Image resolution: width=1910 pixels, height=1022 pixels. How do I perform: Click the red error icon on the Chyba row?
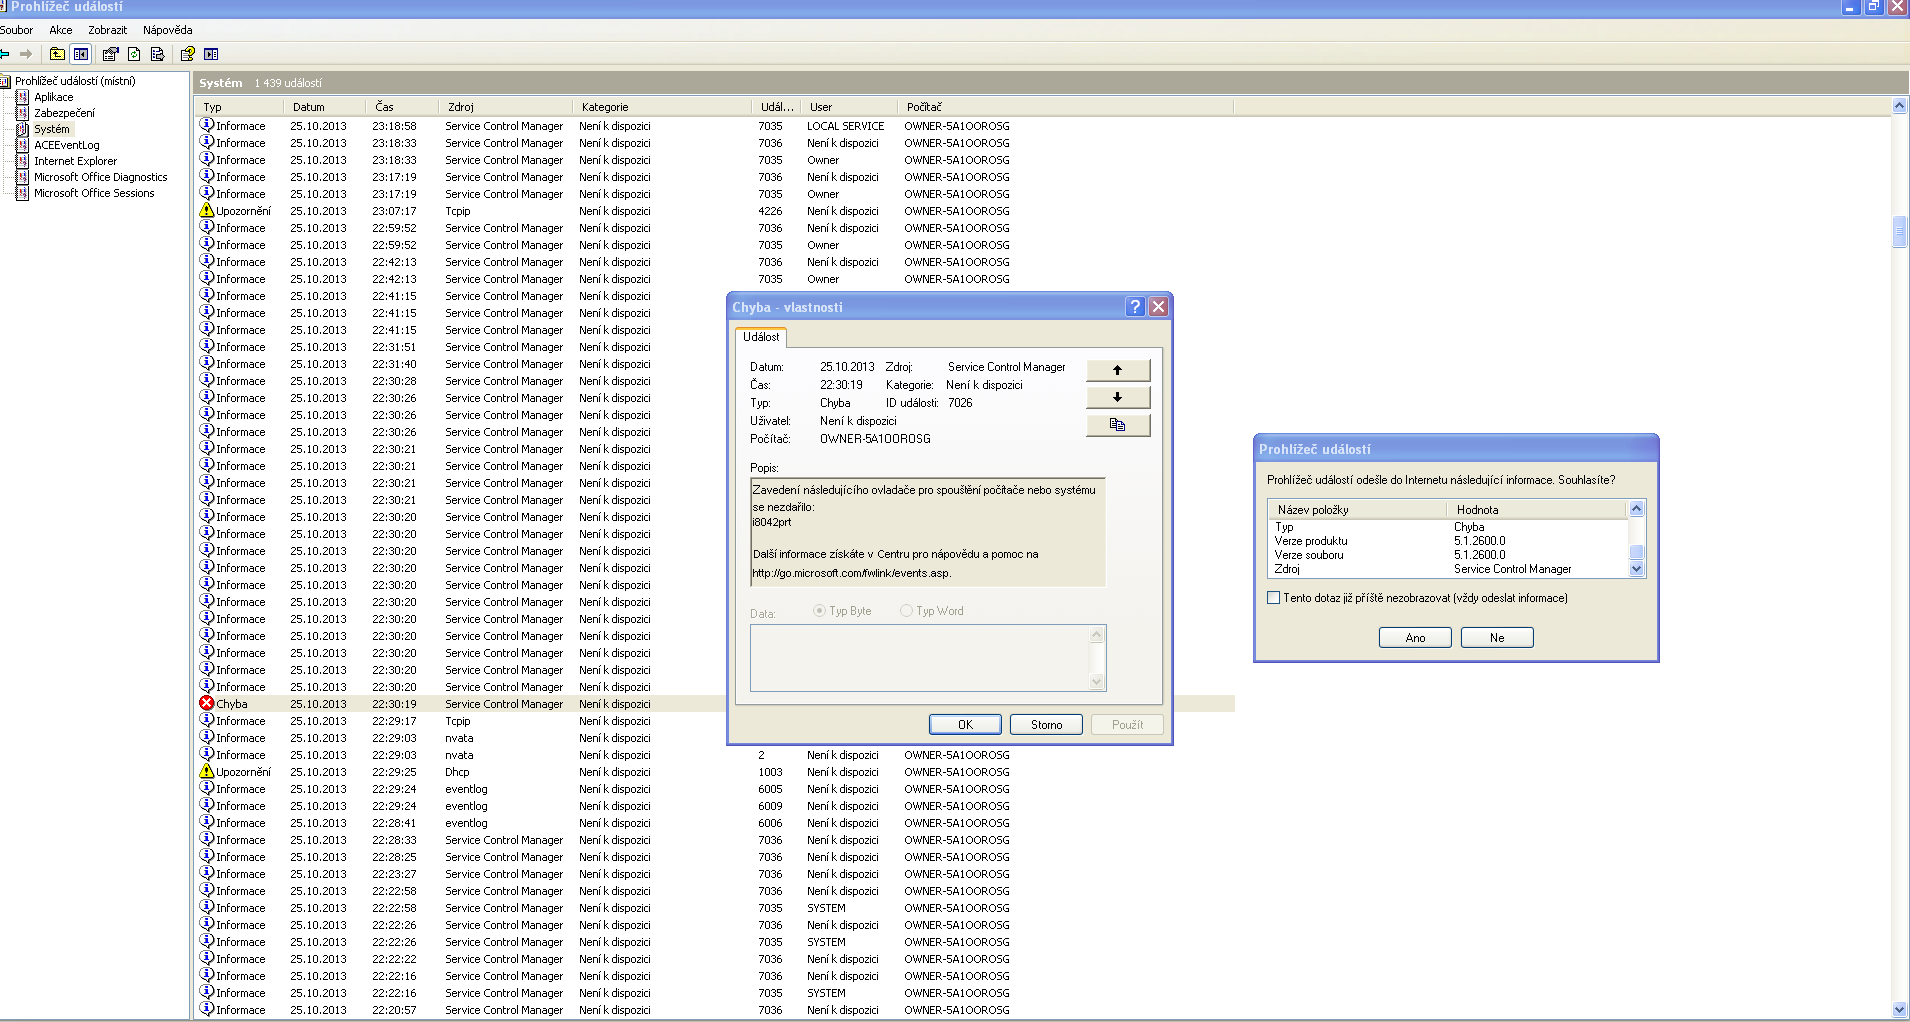pos(207,703)
